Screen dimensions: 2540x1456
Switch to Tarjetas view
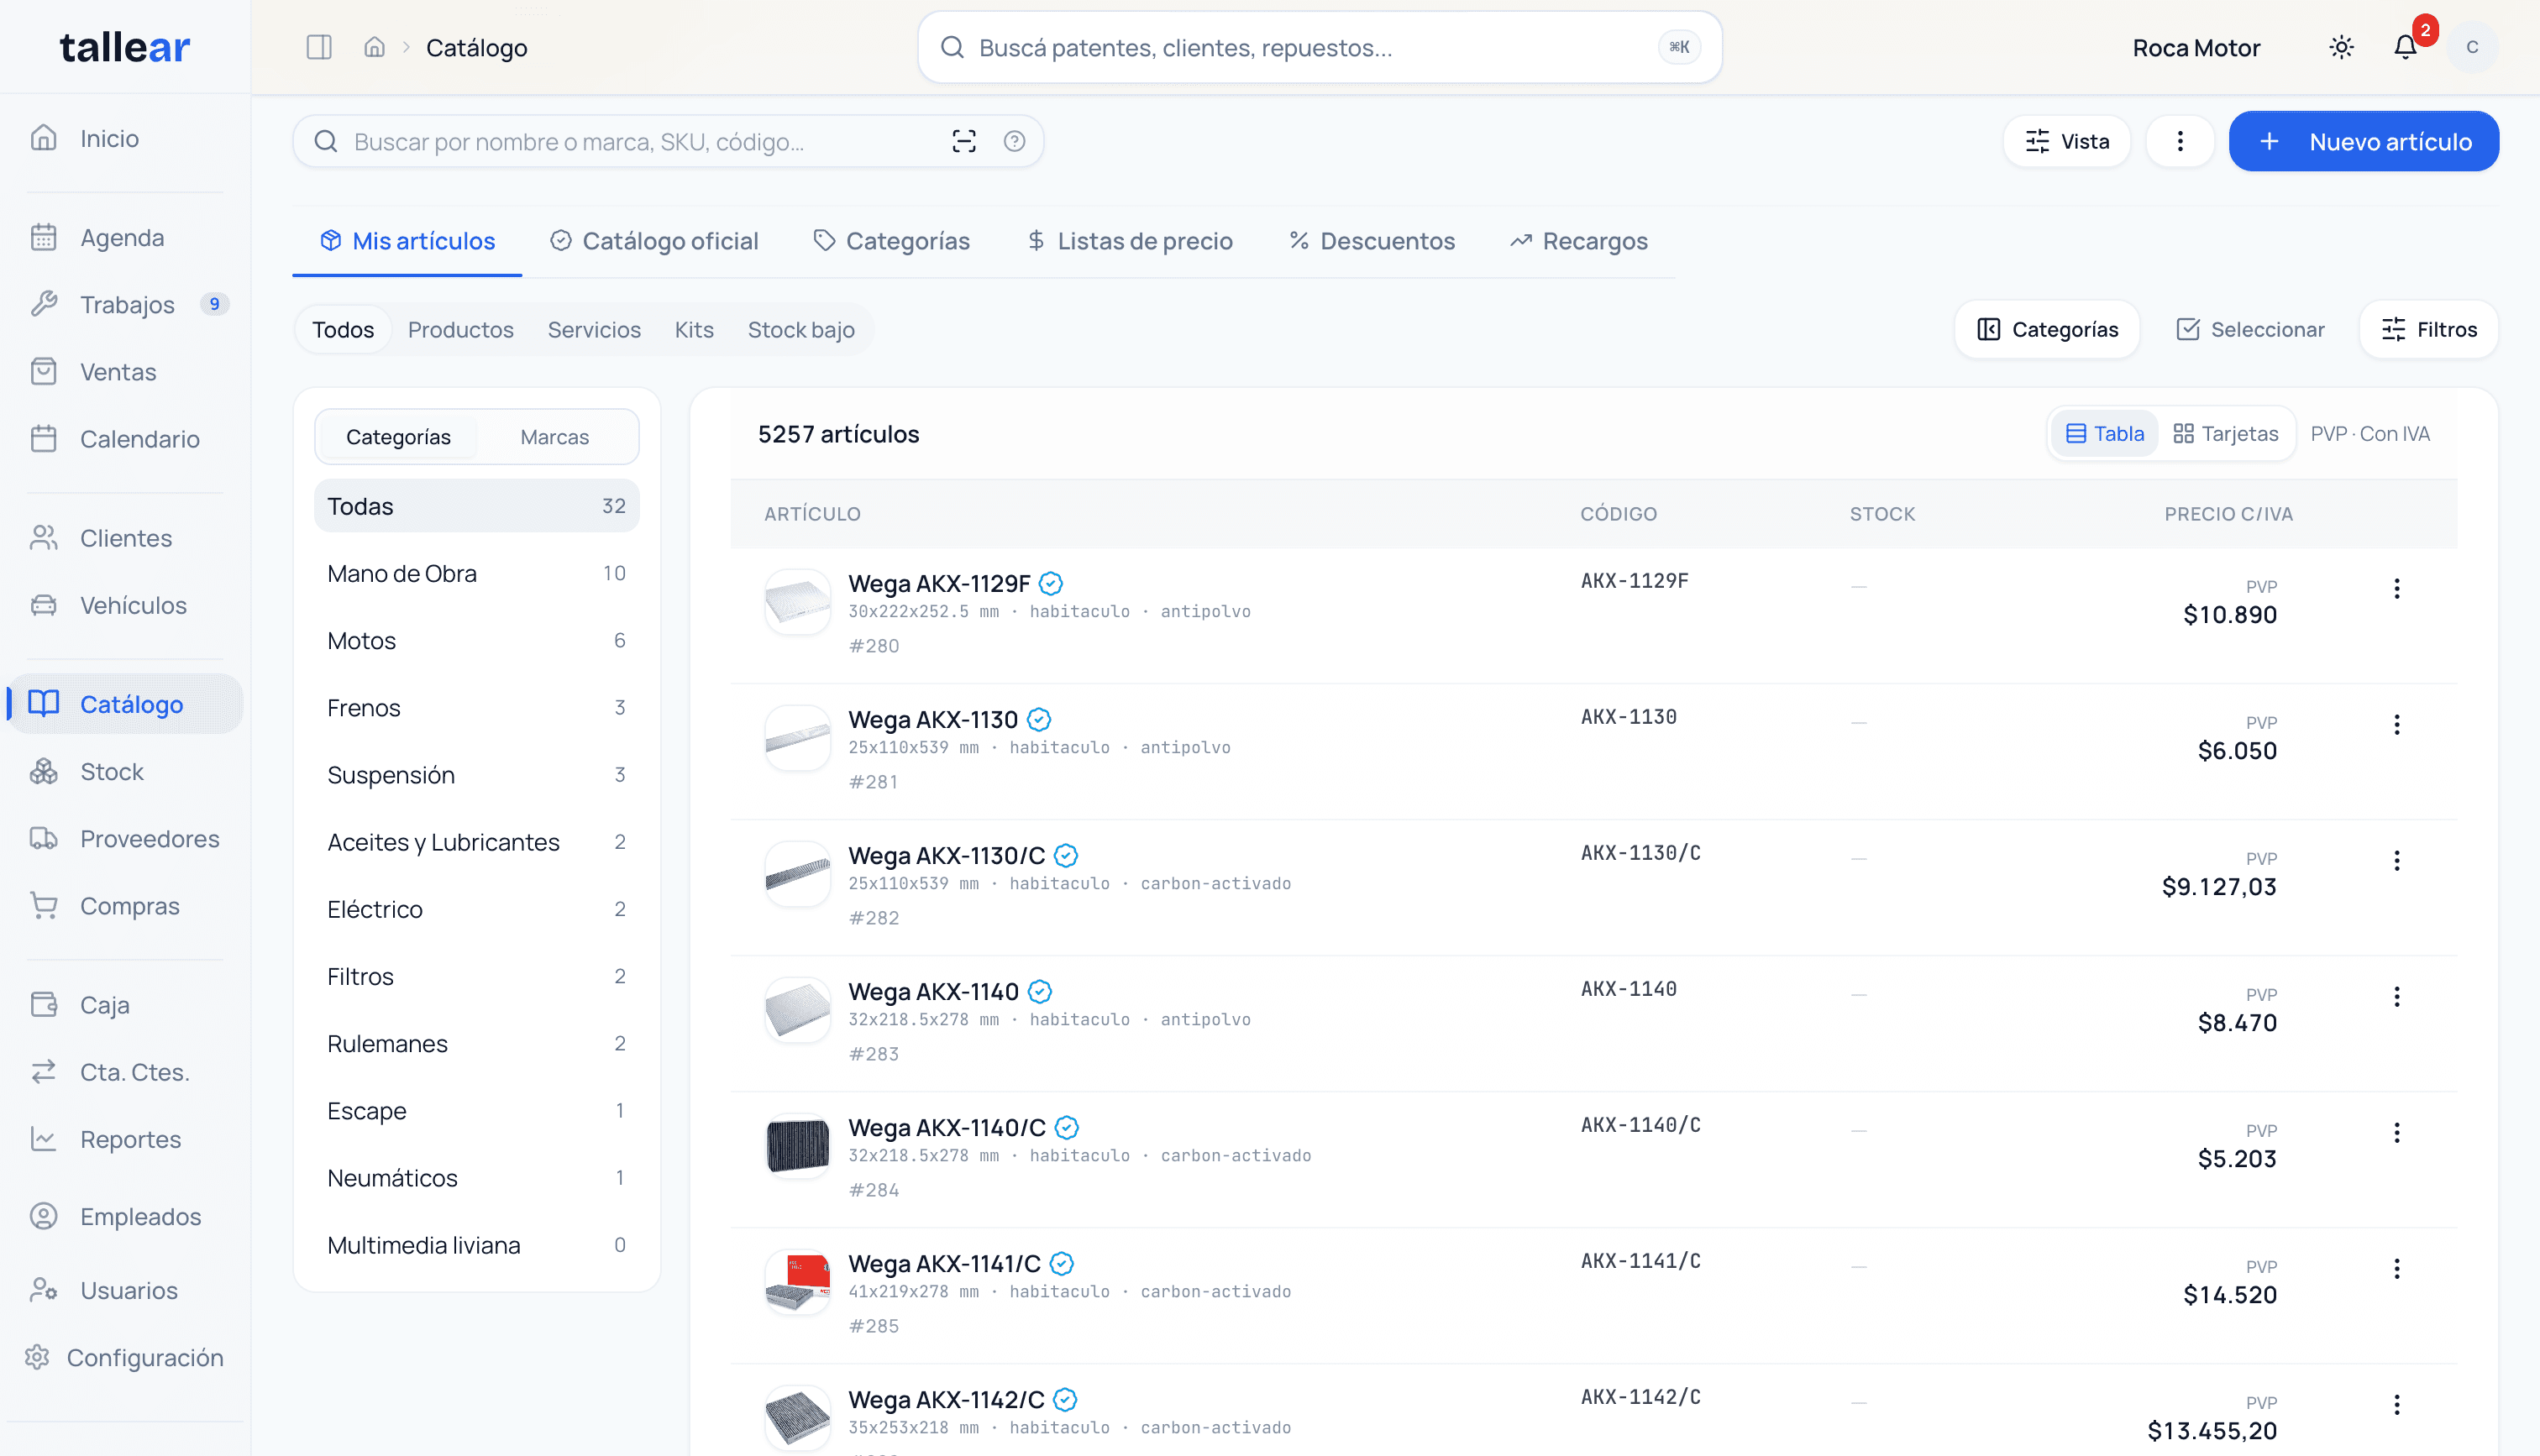tap(2225, 433)
